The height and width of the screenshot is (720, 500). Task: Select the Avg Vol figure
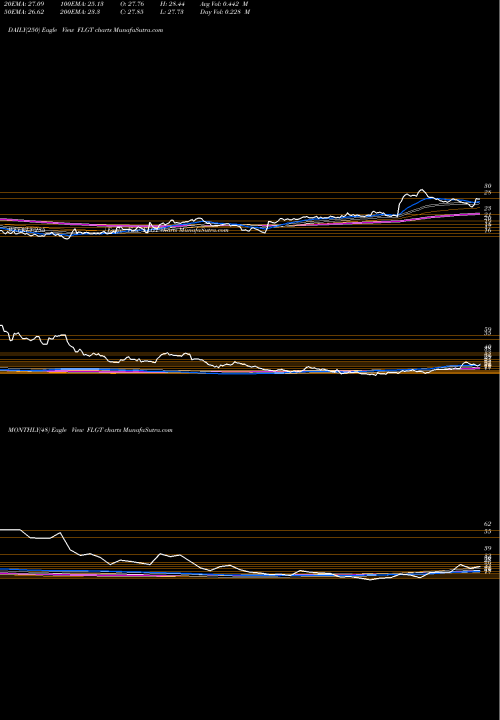tap(224, 4)
